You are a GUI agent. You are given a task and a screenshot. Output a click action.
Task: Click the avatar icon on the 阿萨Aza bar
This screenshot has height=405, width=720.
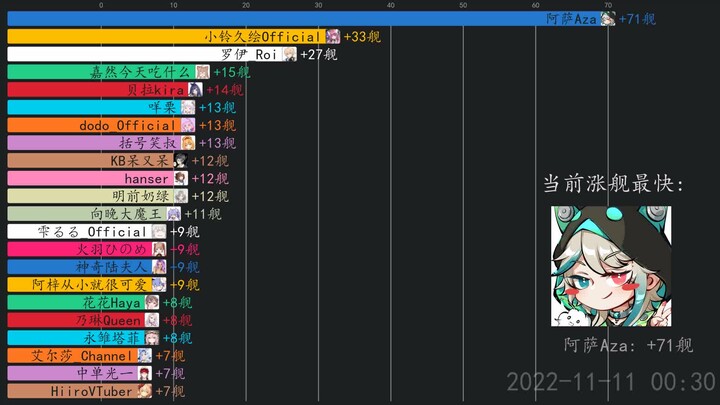(608, 19)
